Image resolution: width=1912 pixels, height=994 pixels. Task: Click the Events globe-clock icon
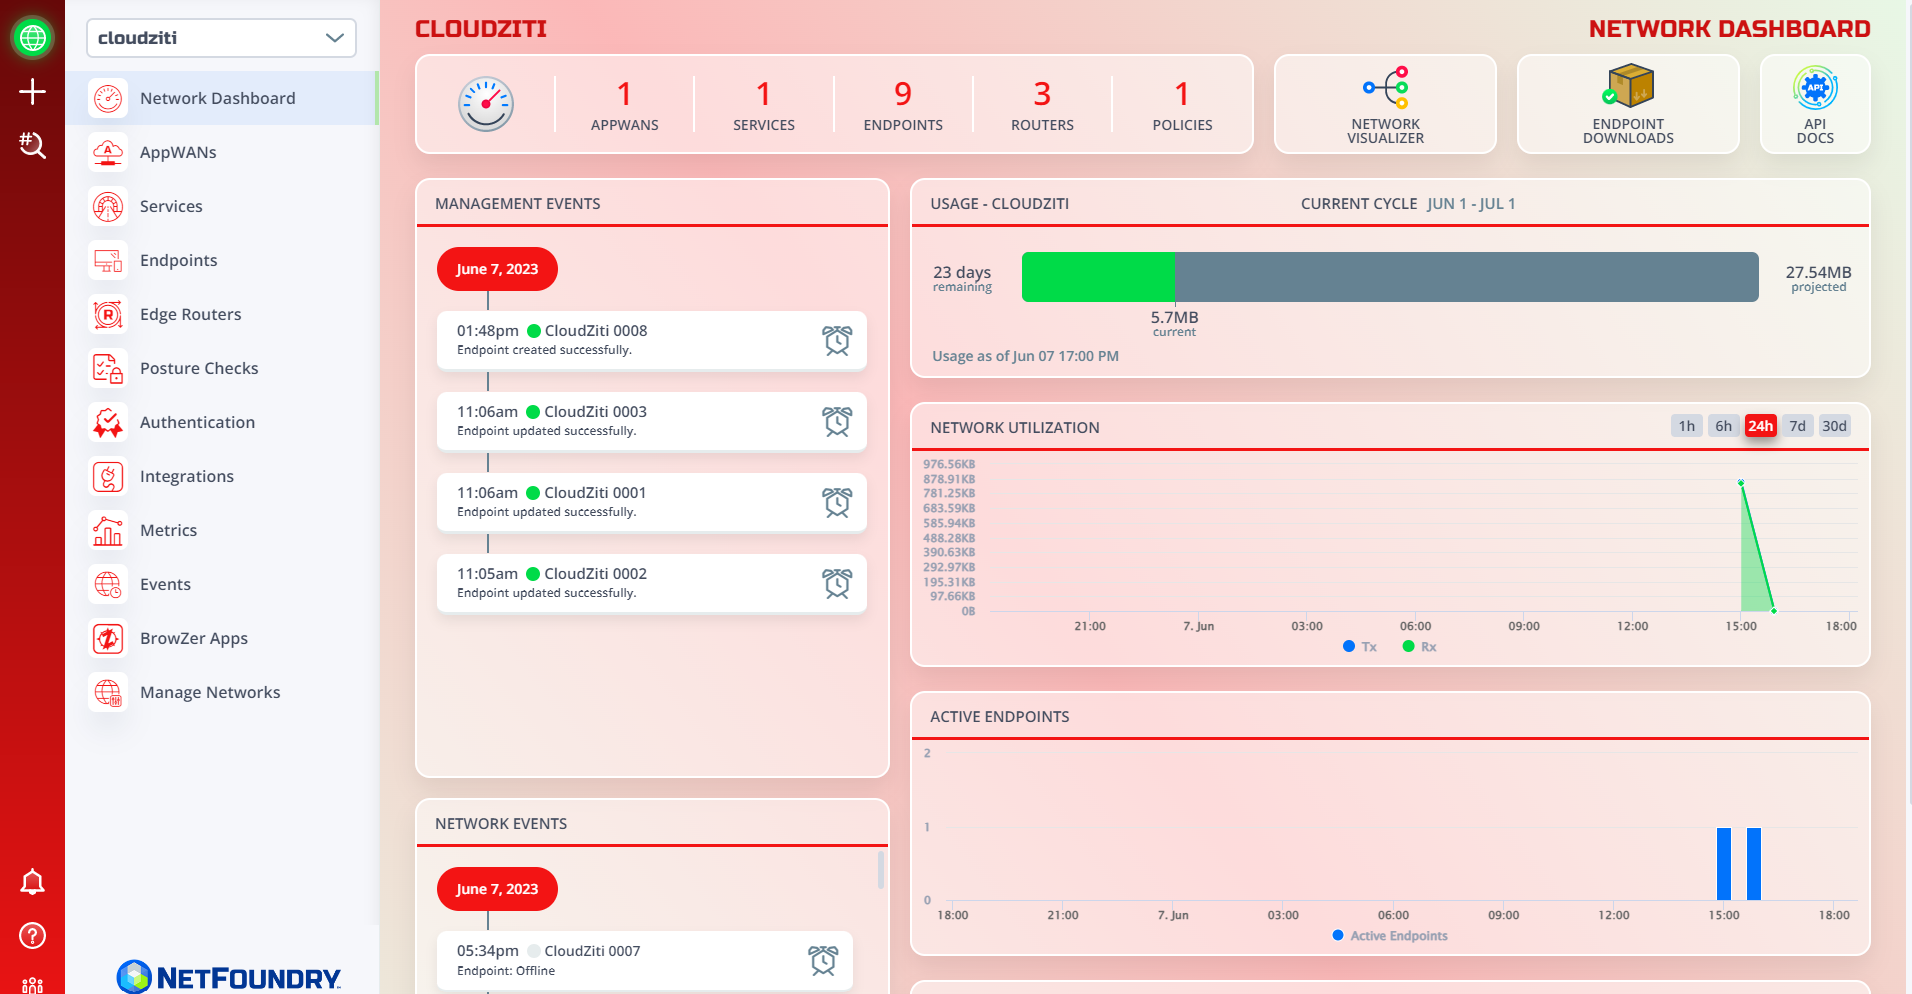(108, 584)
